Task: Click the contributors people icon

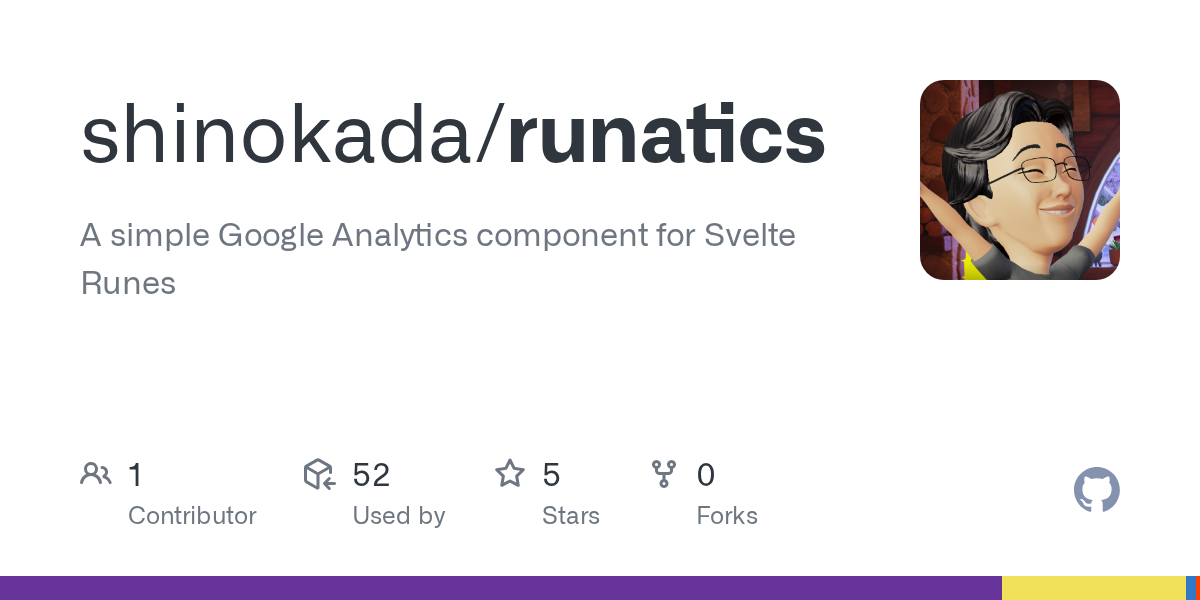Action: pos(96,474)
